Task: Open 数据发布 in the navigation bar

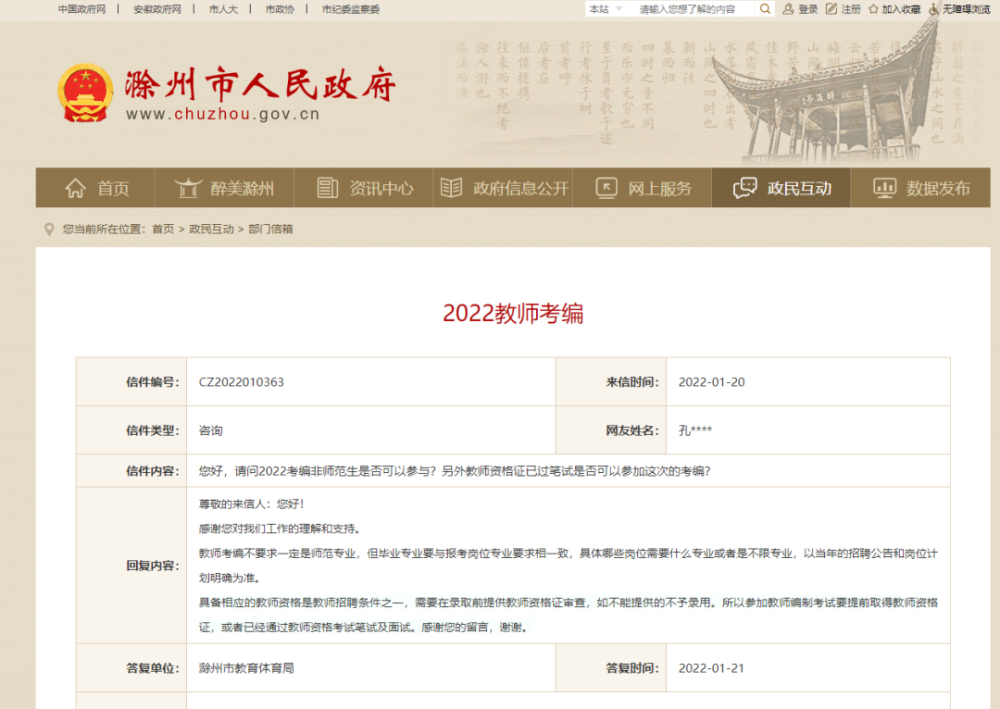Action: coord(921,188)
